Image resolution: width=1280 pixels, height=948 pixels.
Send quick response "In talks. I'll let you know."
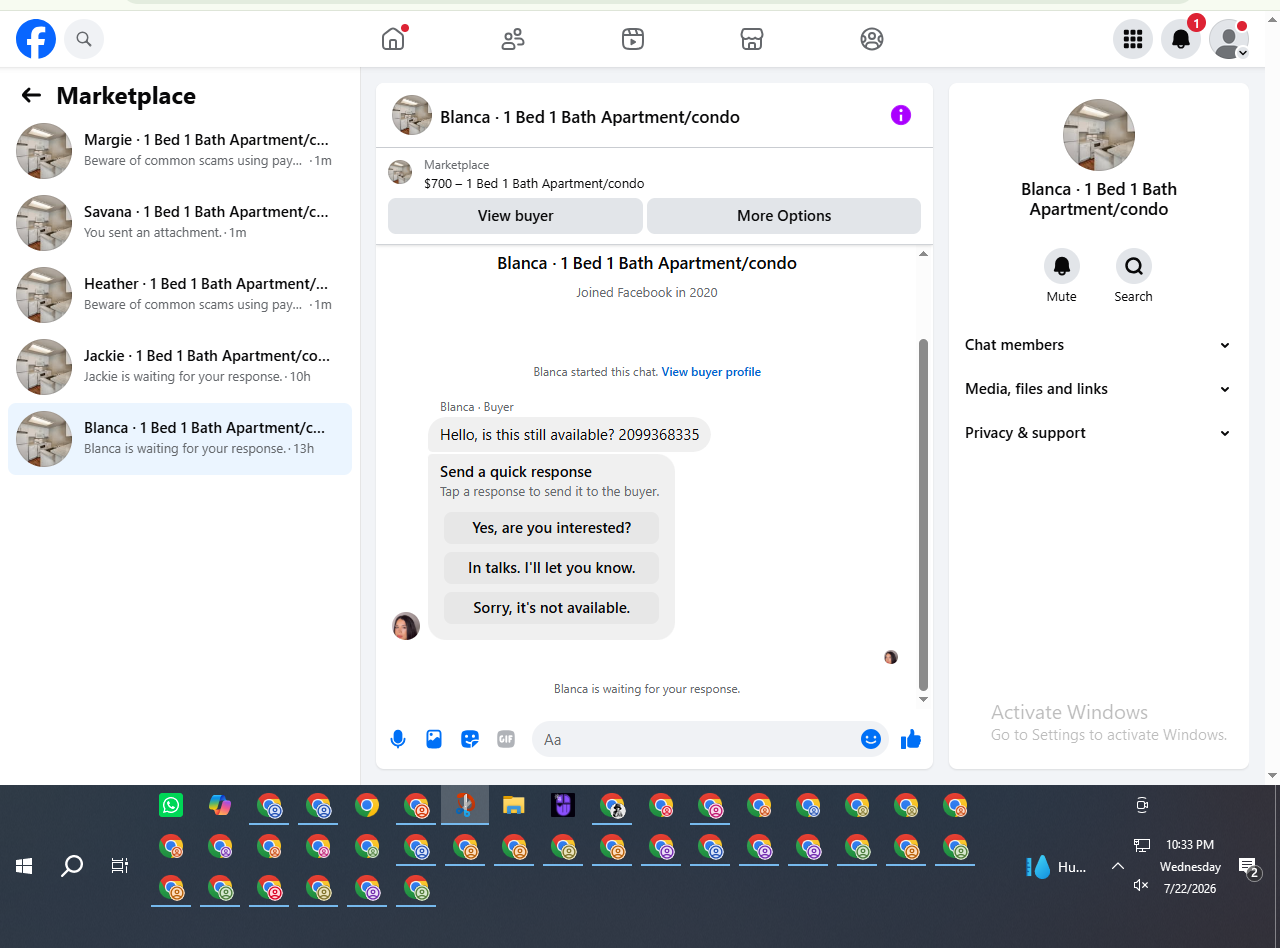(x=552, y=568)
